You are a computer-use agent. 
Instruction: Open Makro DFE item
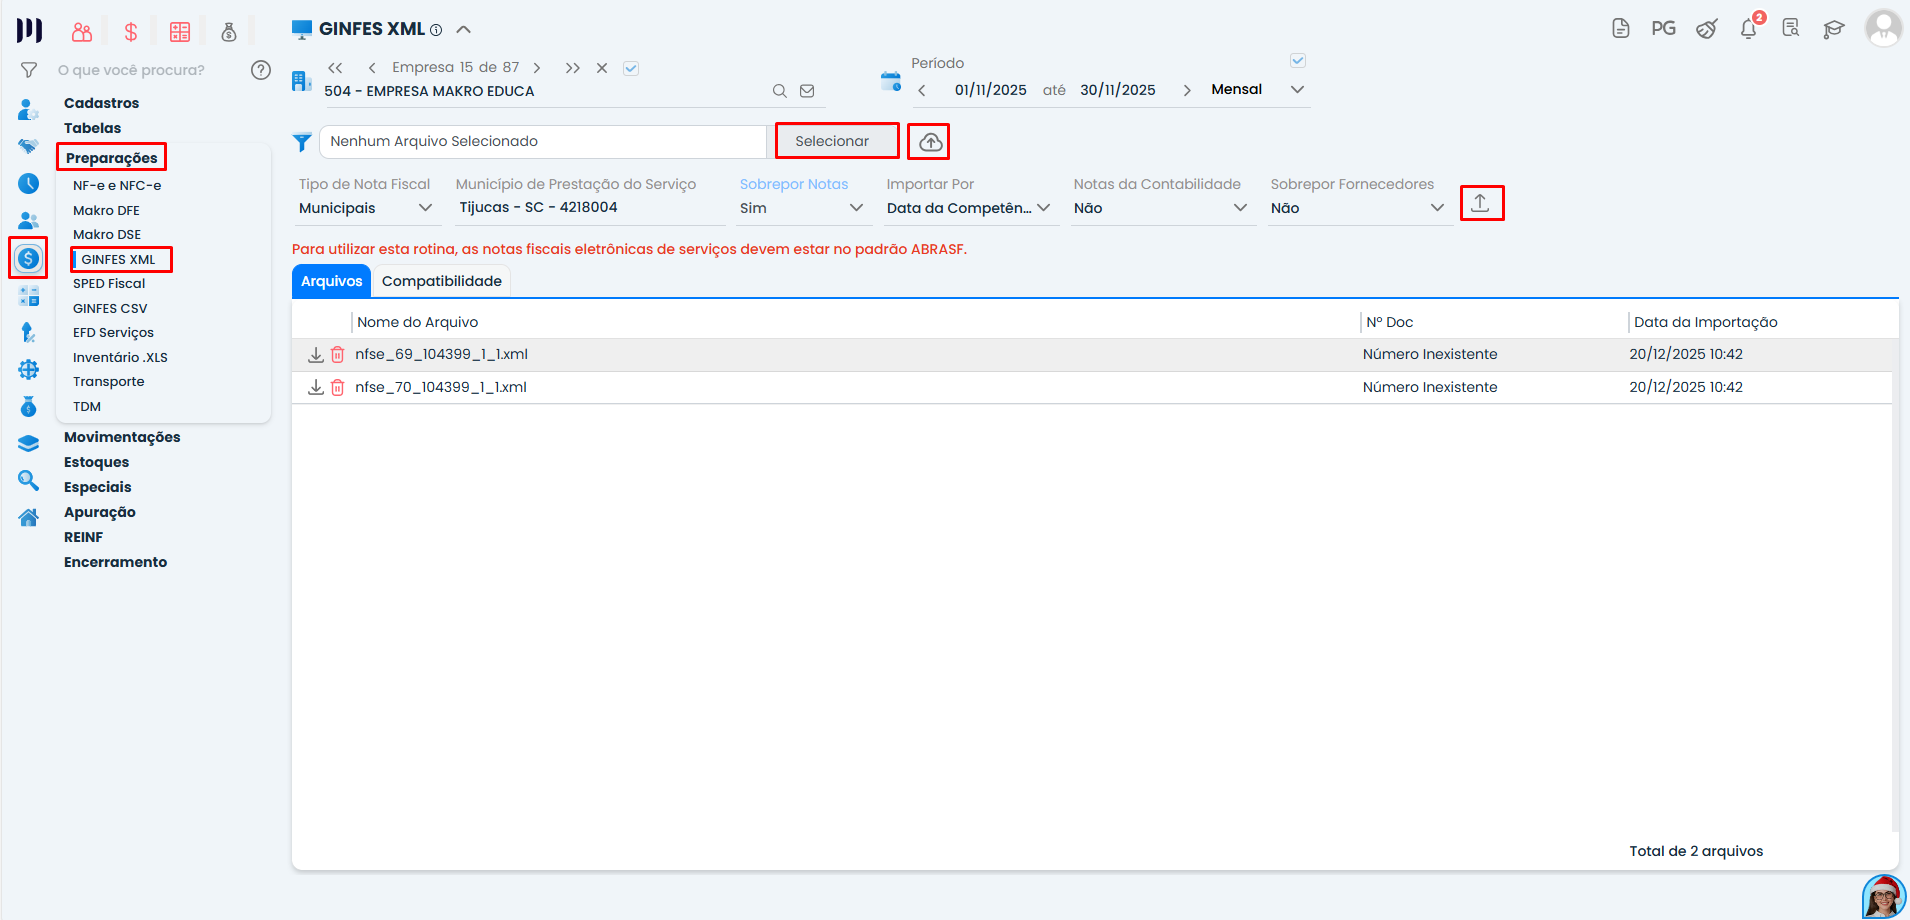click(x=106, y=210)
